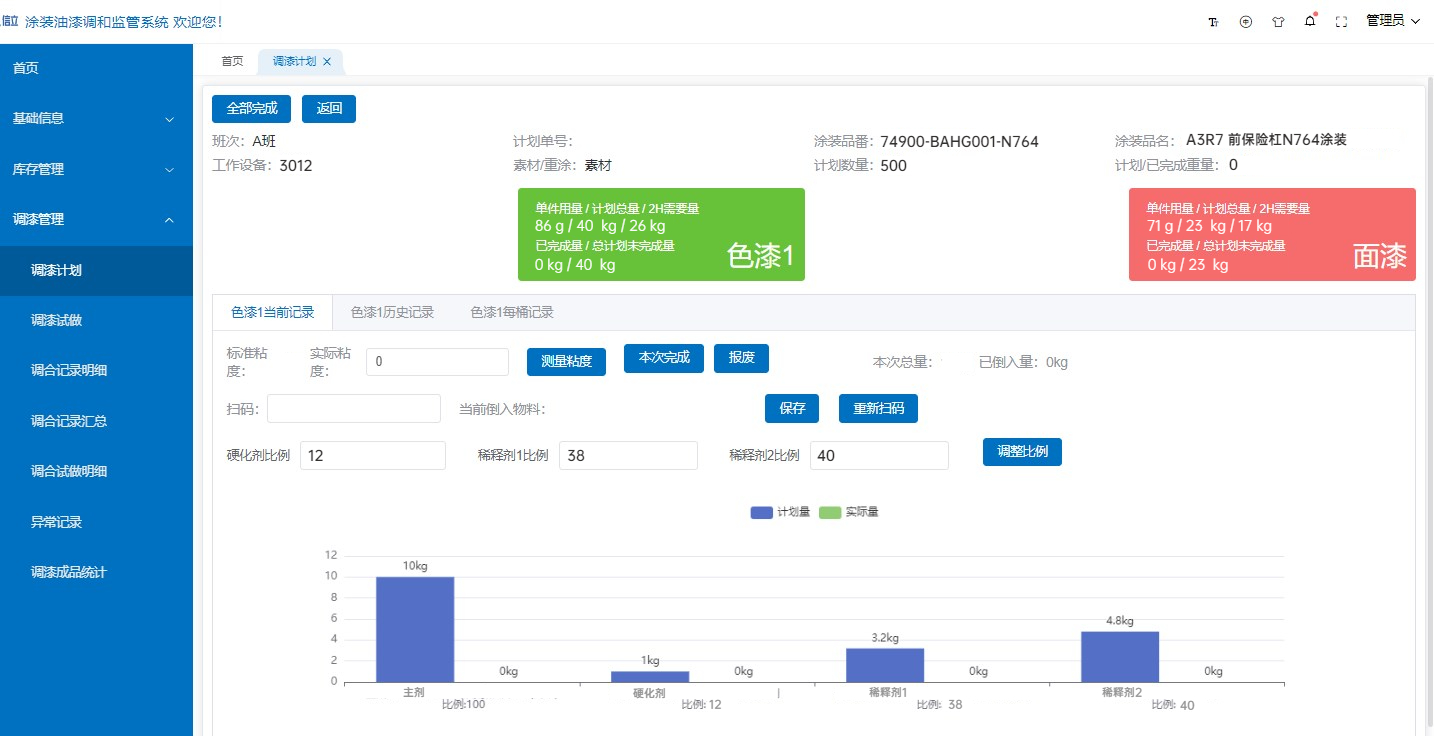Viewport: 1434px width, 736px height.
Task: Select the red 面漆 card
Action: point(1272,234)
